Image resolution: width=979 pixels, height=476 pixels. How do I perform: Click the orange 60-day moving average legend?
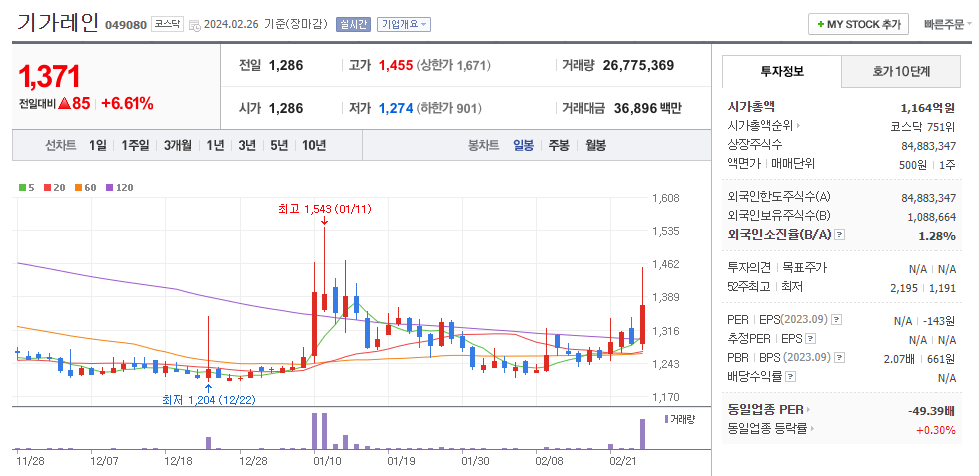point(86,187)
